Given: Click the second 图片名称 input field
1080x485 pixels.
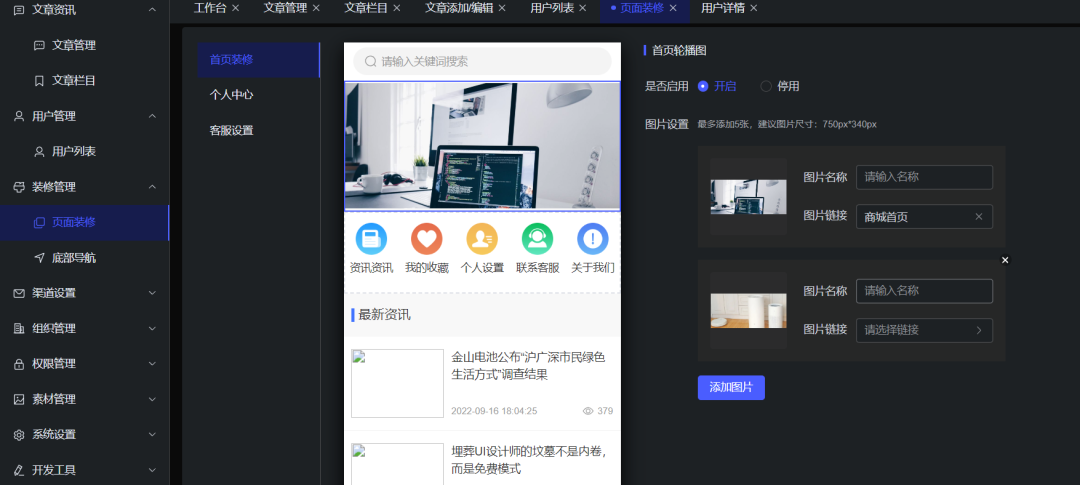Looking at the screenshot, I should [924, 291].
